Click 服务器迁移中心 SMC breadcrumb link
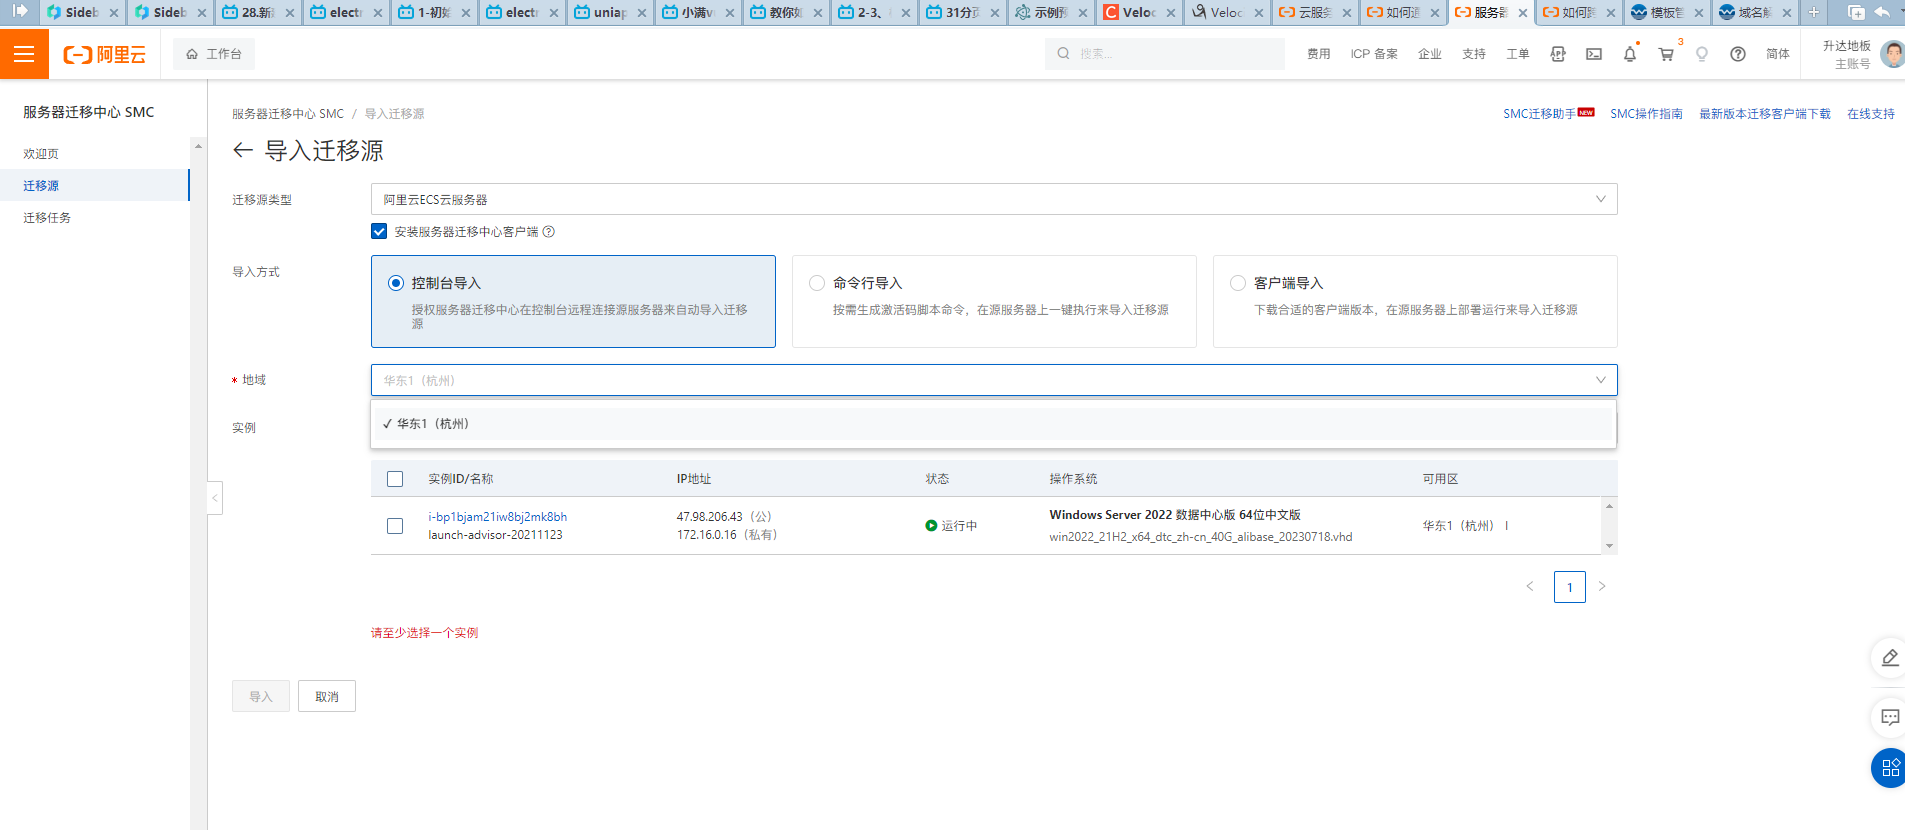 tap(288, 114)
